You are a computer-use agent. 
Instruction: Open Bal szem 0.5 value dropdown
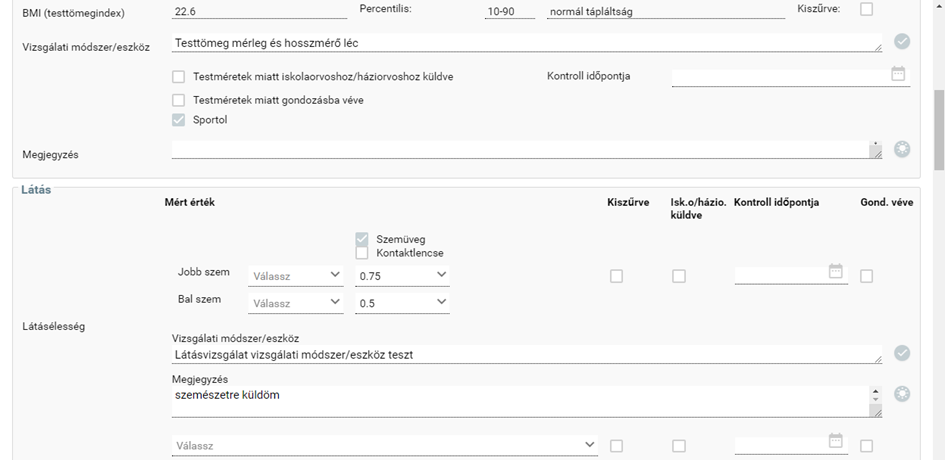[x=403, y=303]
